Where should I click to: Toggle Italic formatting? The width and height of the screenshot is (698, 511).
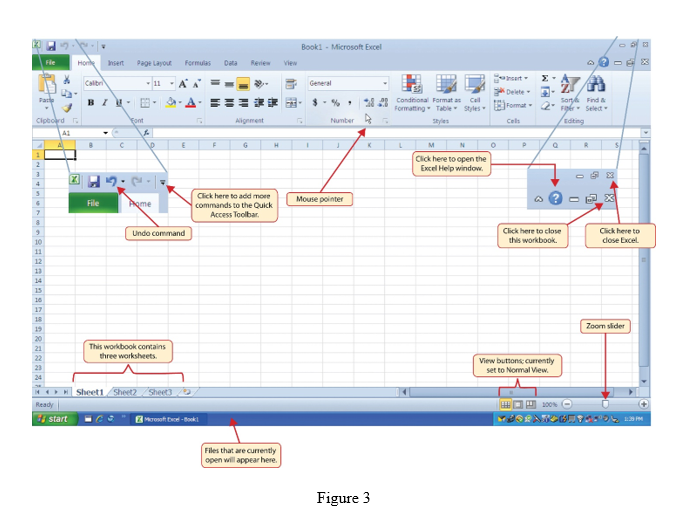point(105,103)
